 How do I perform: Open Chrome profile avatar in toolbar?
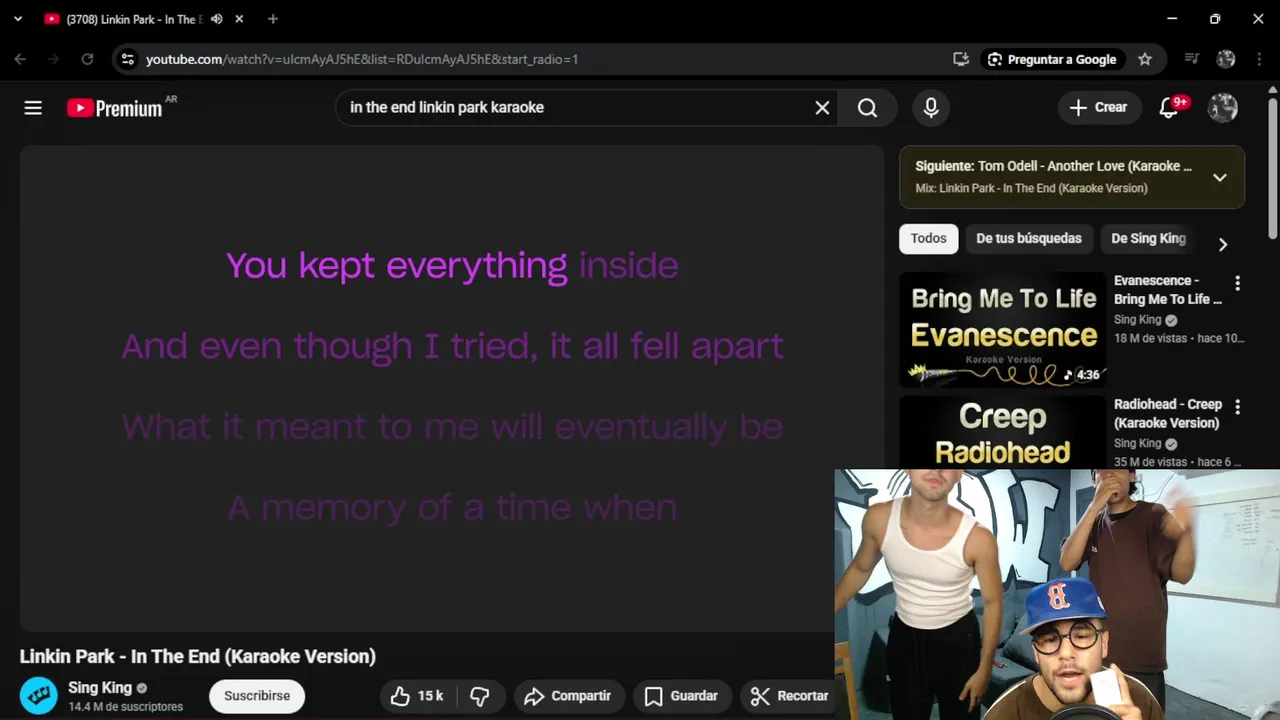pyautogui.click(x=1226, y=59)
